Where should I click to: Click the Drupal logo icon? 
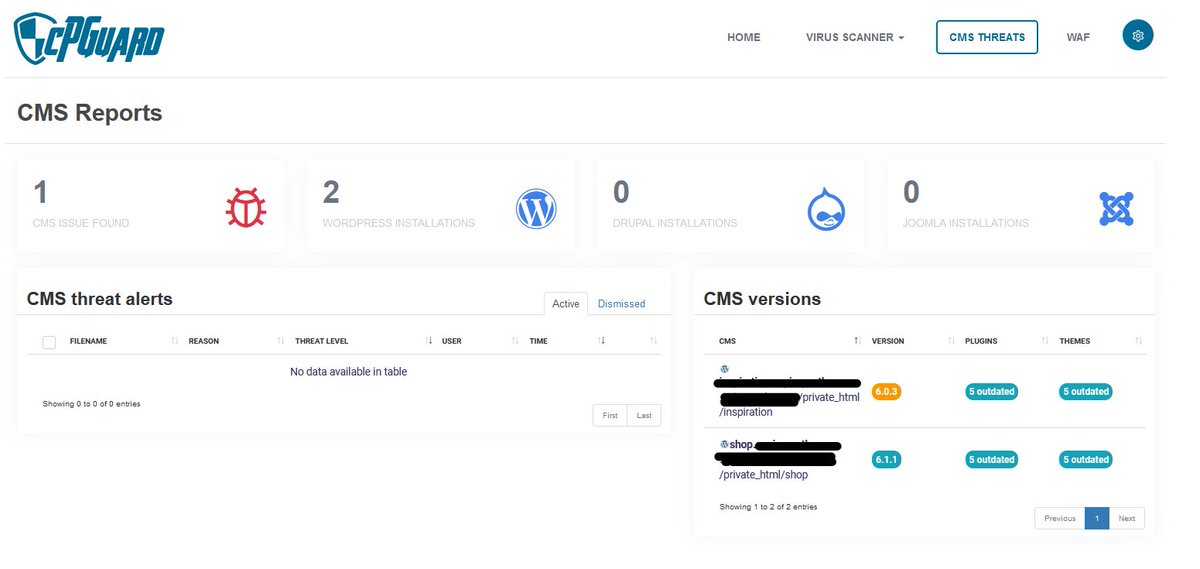(827, 209)
